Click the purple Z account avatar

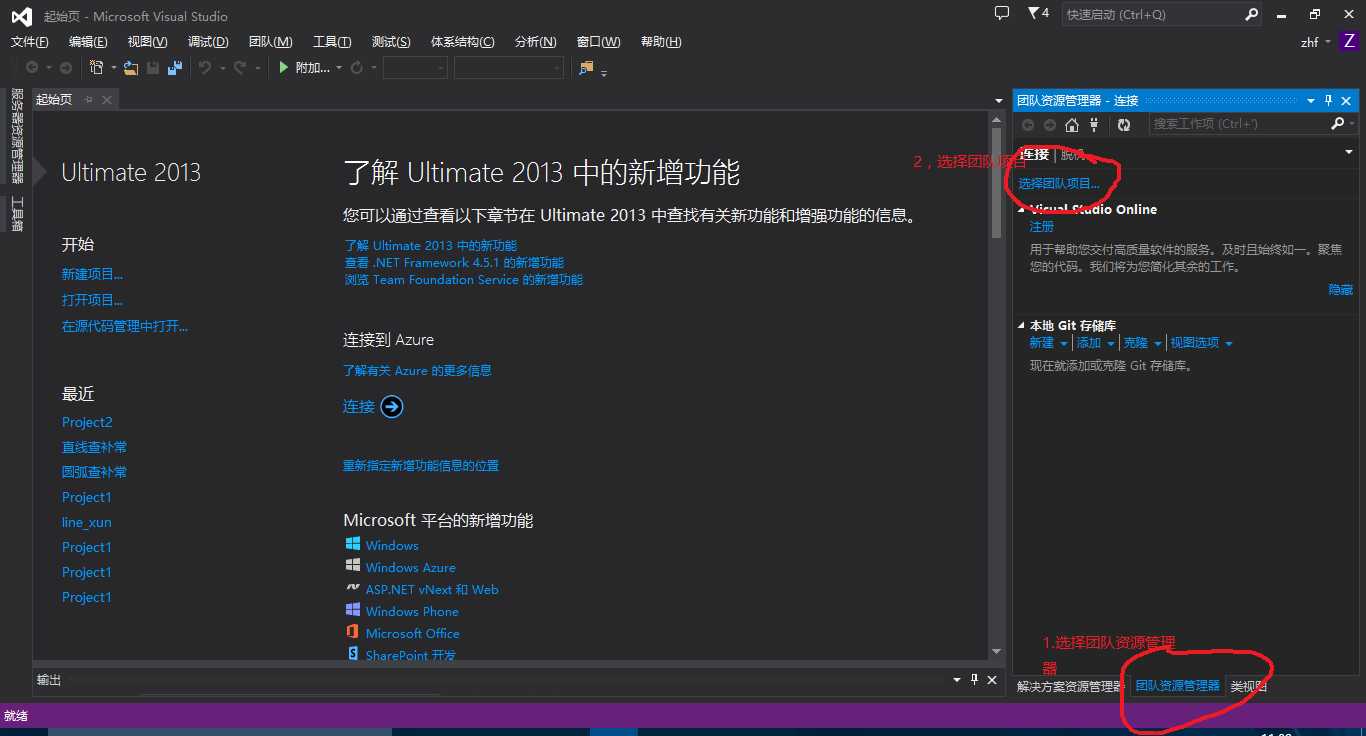pyautogui.click(x=1349, y=42)
